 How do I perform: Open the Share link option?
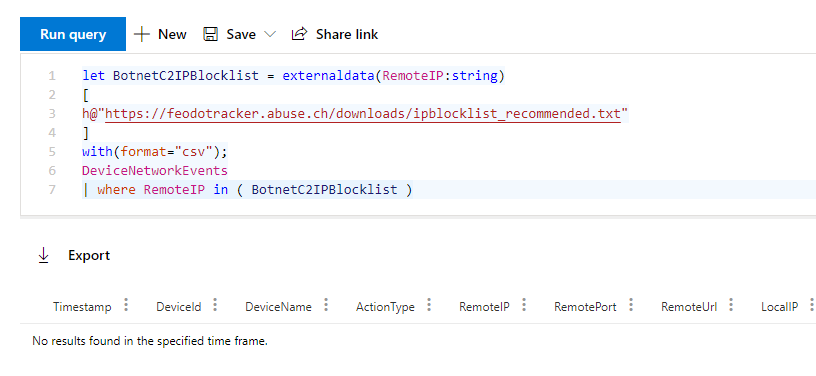(x=335, y=34)
